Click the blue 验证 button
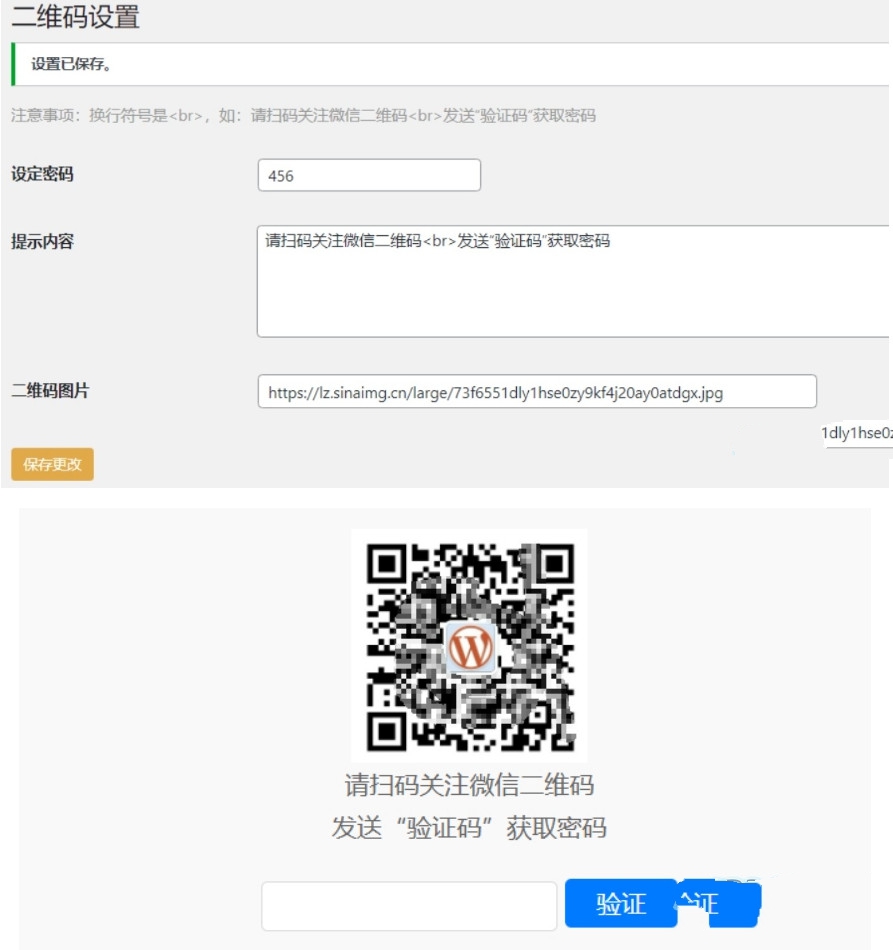Viewport: 893px width, 950px height. click(621, 903)
